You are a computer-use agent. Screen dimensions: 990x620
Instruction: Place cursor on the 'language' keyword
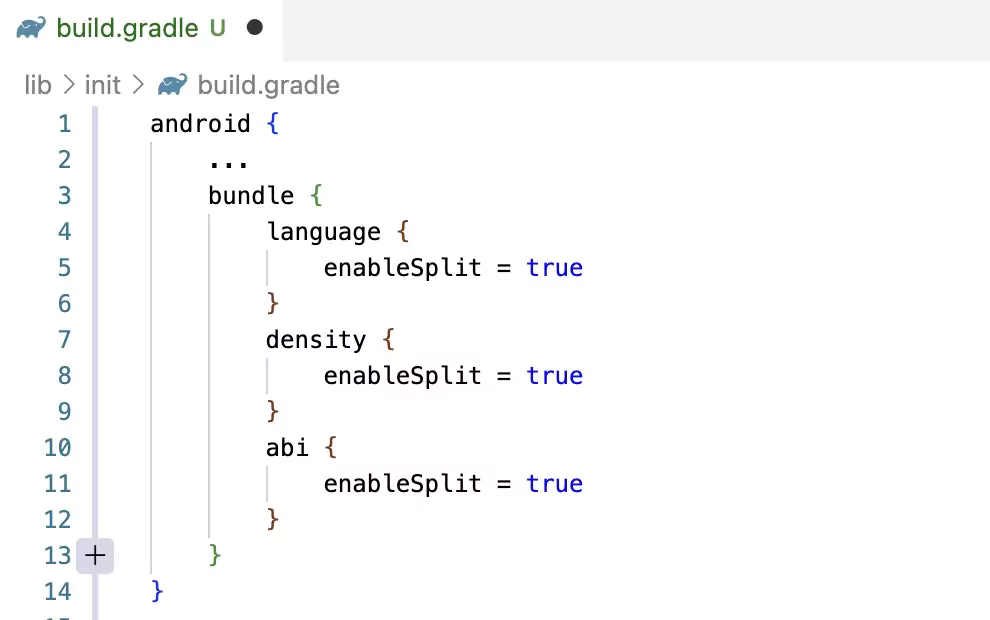click(x=324, y=233)
